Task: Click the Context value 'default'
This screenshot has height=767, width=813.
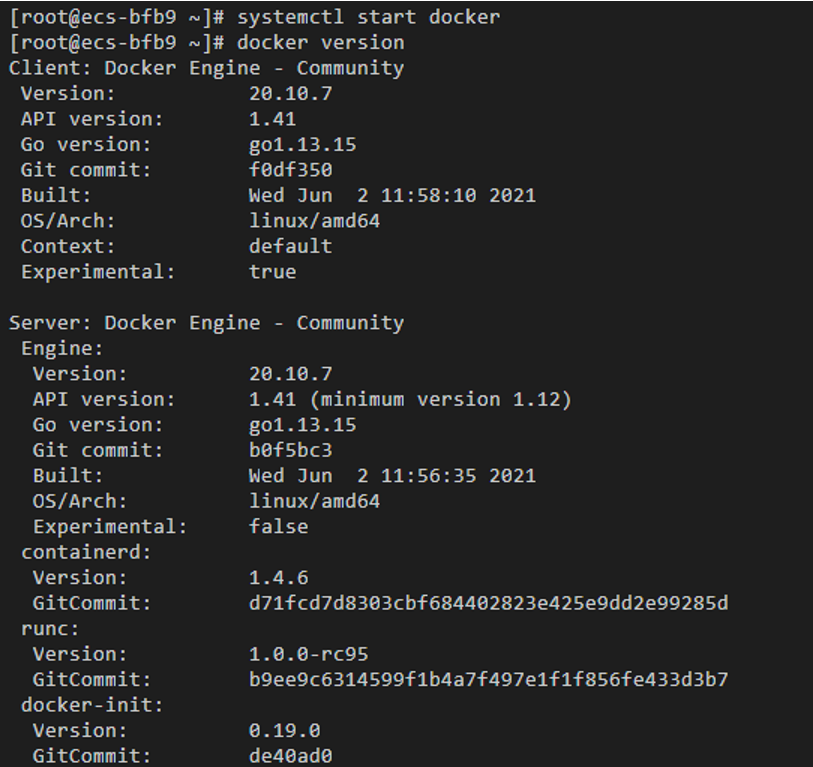Action: coord(290,246)
